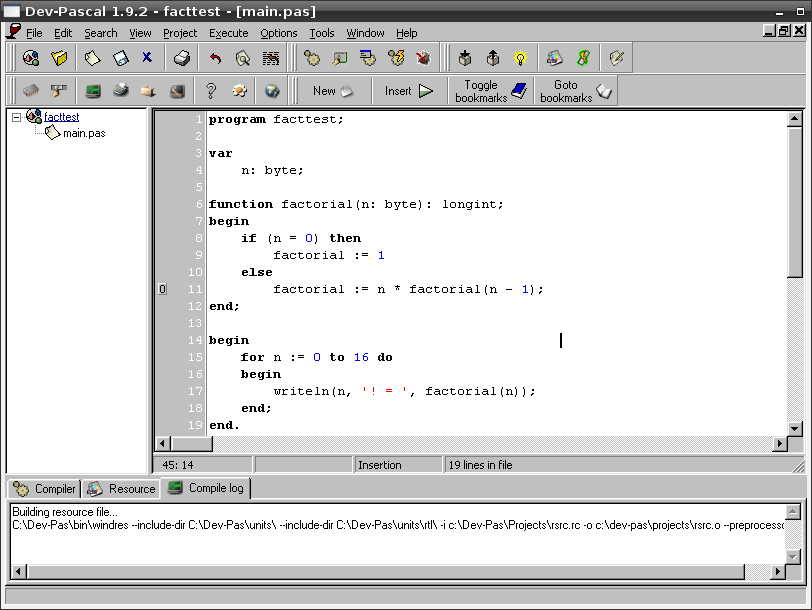812x610 pixels.
Task: Click the printer icon in the toolbar
Action: 182,58
